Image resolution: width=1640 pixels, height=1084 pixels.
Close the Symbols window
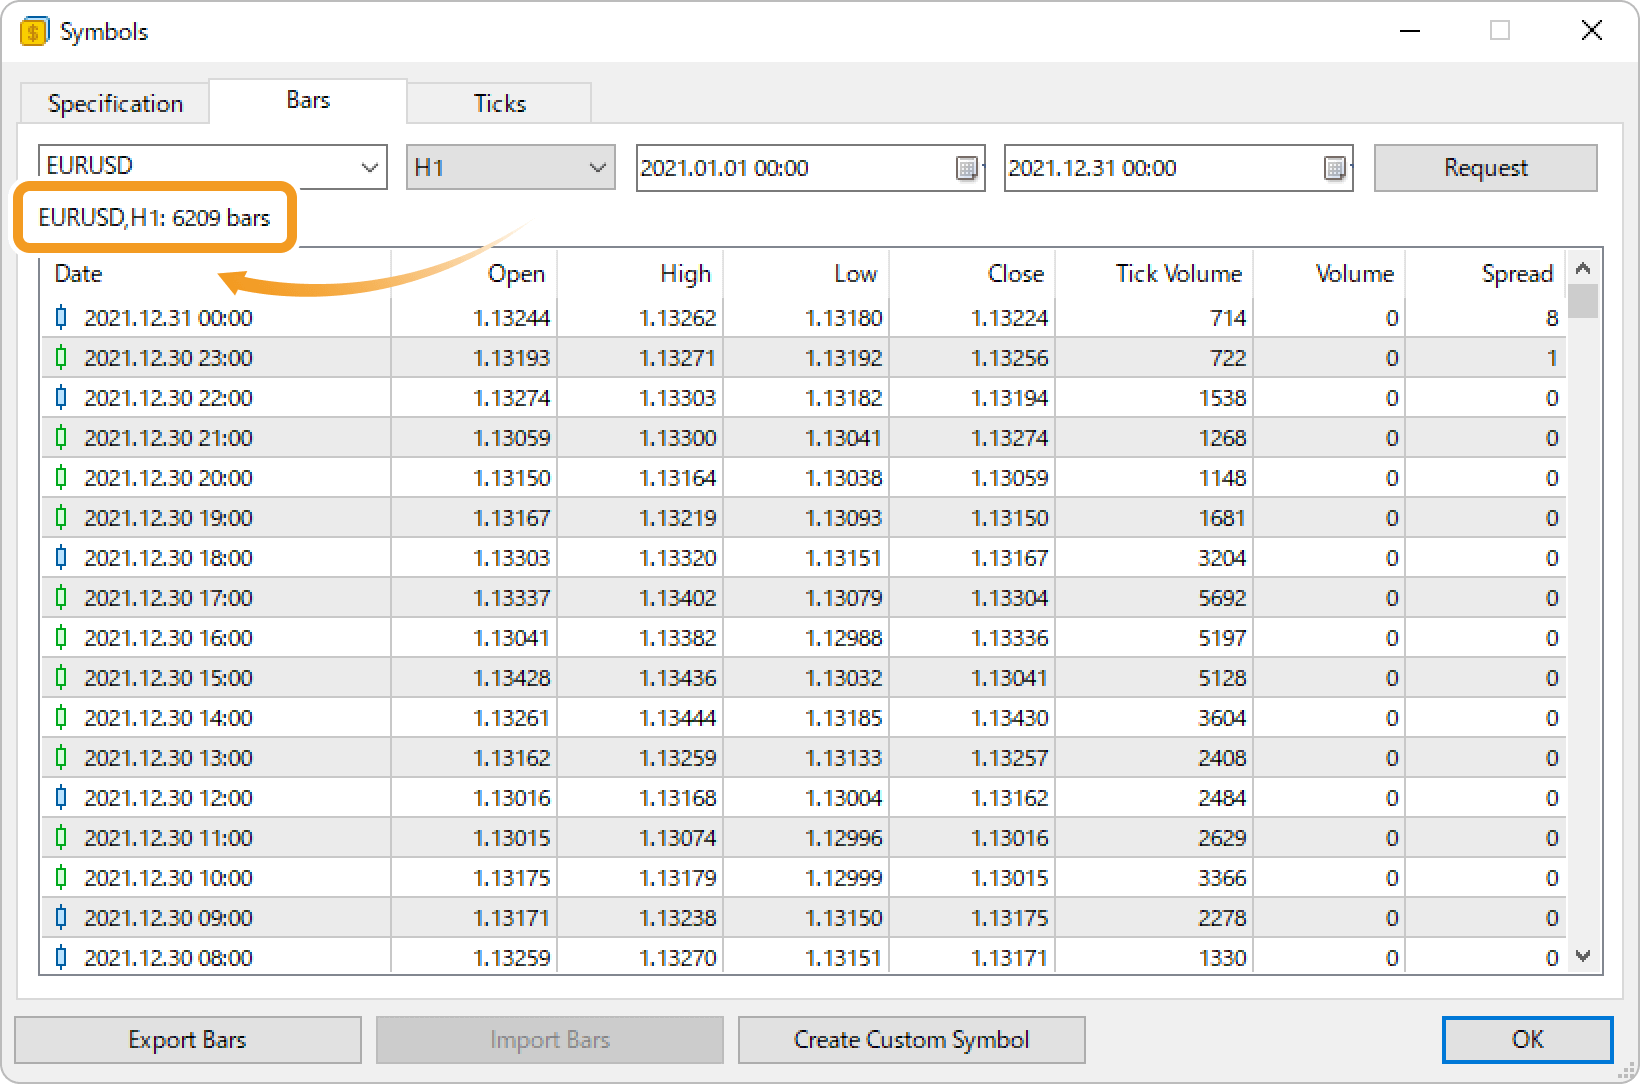click(1591, 31)
